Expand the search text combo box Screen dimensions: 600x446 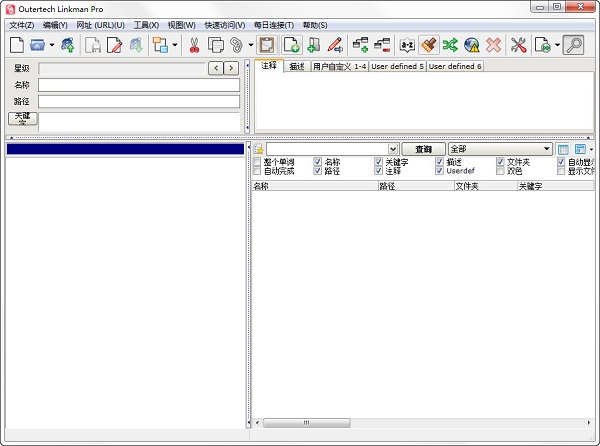(x=393, y=149)
